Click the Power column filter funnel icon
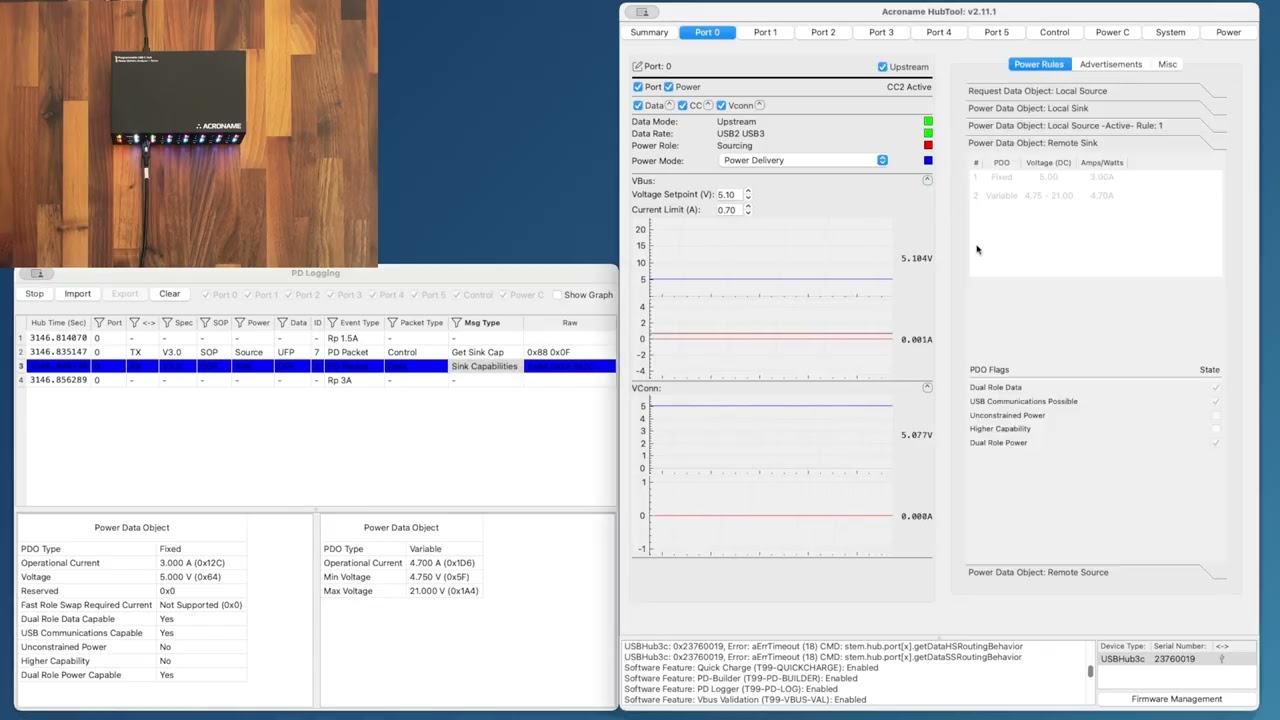Viewport: 1280px width, 720px height. point(240,323)
